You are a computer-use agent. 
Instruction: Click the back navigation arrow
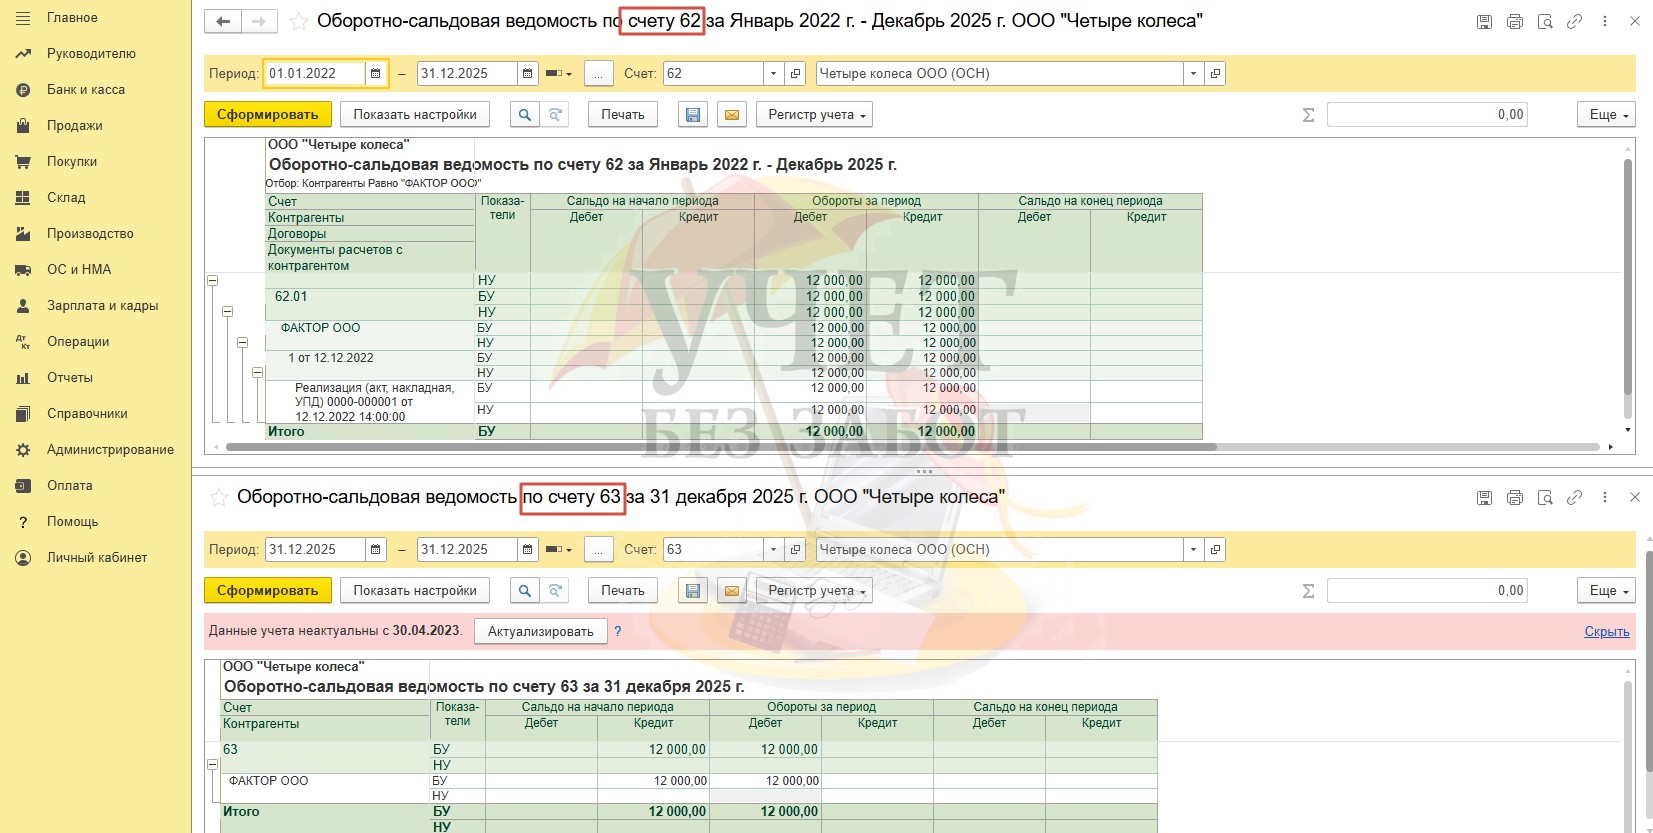[223, 21]
